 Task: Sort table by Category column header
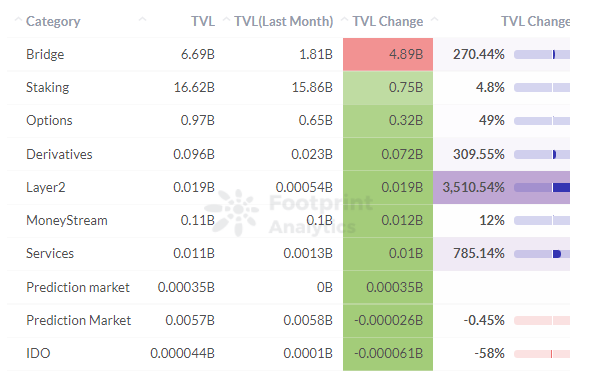pos(53,21)
